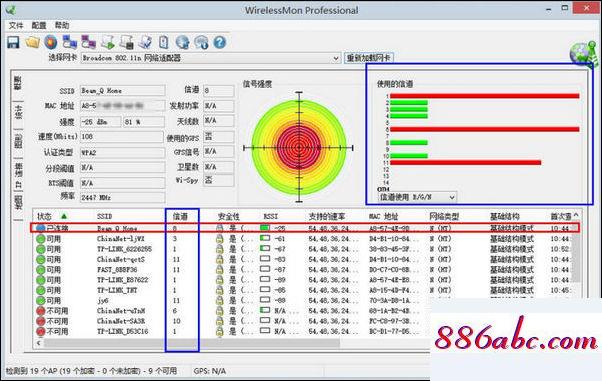This screenshot has width=602, height=381.
Task: Expand the Broadcom 802.11n adapter dropdown
Action: [336, 58]
